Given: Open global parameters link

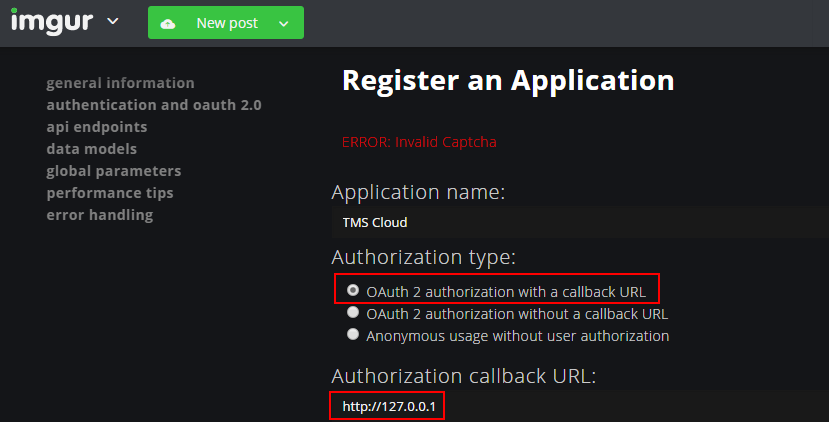Looking at the screenshot, I should pos(113,171).
